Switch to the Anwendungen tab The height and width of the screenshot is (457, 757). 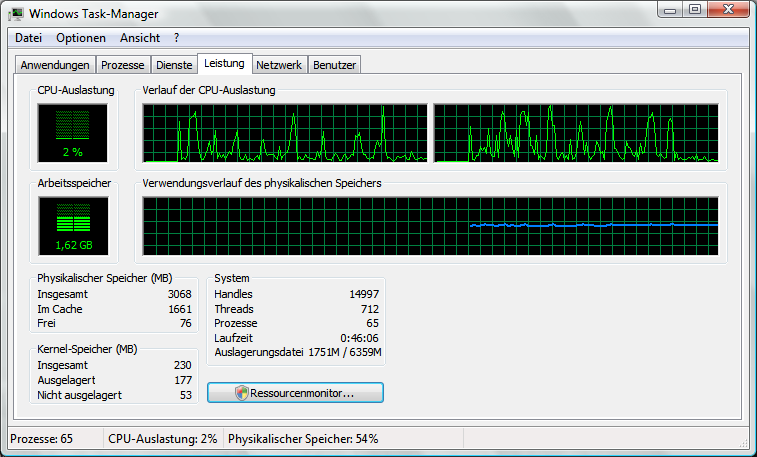coord(55,65)
